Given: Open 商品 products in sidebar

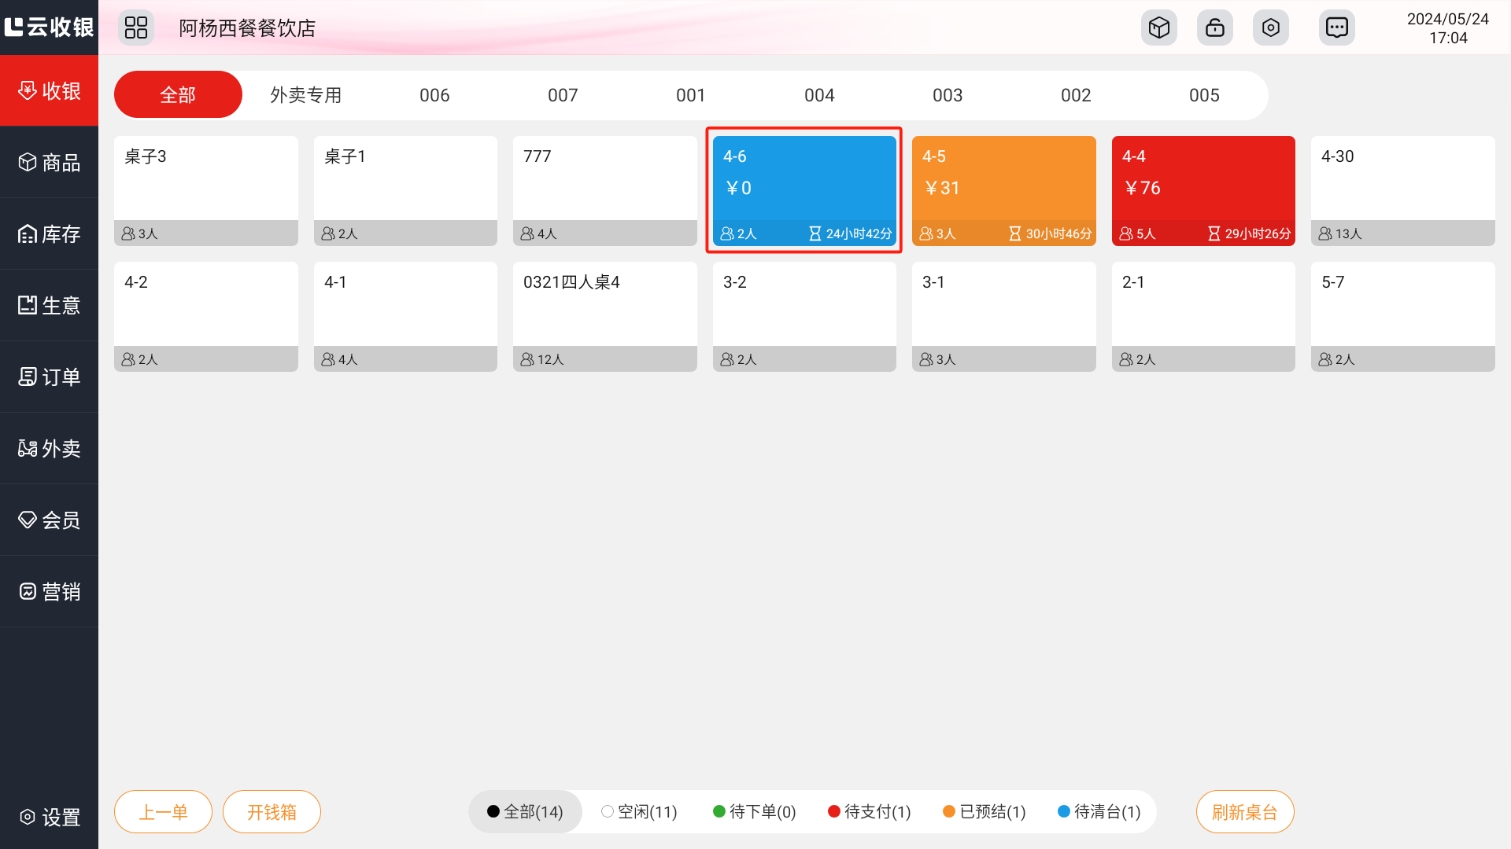Looking at the screenshot, I should pyautogui.click(x=49, y=162).
